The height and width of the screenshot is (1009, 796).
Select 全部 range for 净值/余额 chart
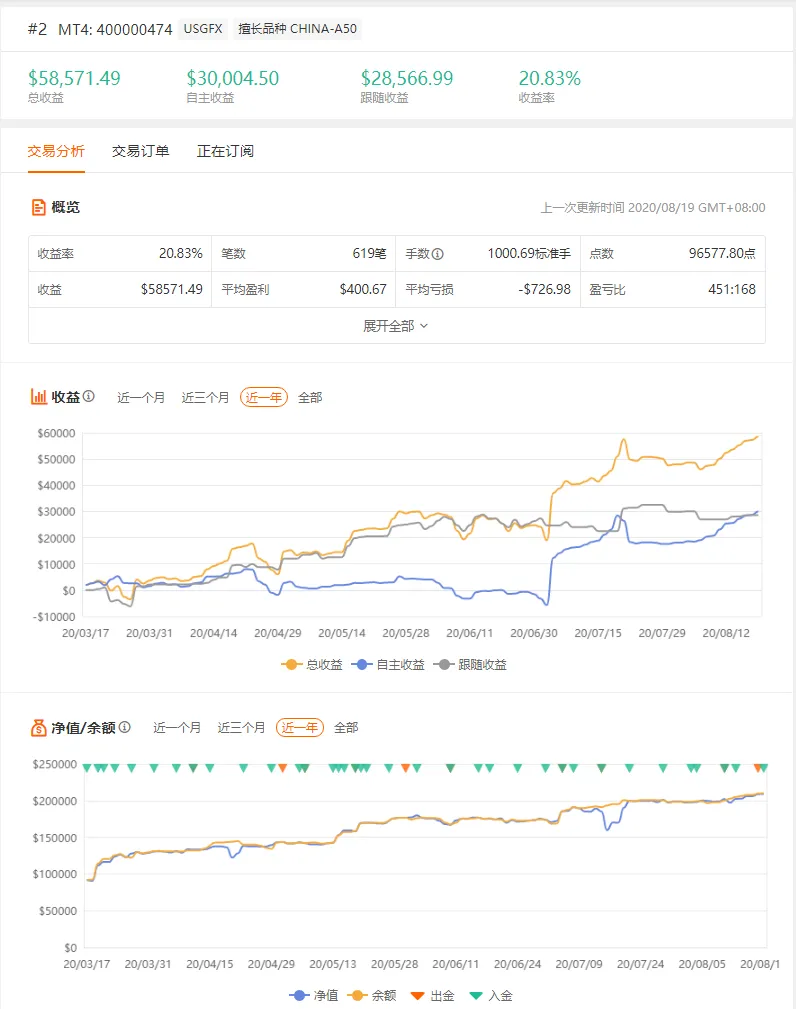(x=346, y=728)
